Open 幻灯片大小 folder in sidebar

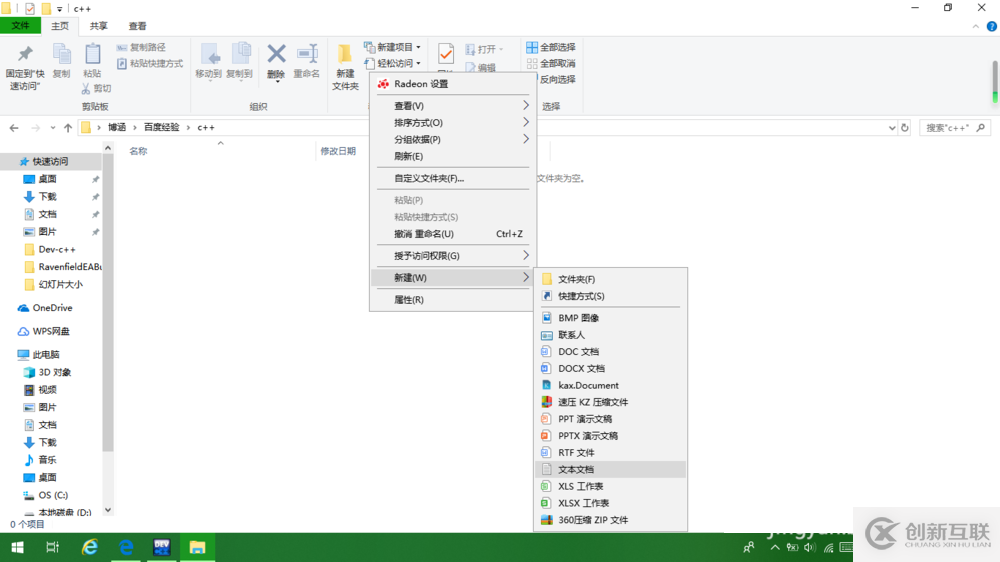point(60,285)
